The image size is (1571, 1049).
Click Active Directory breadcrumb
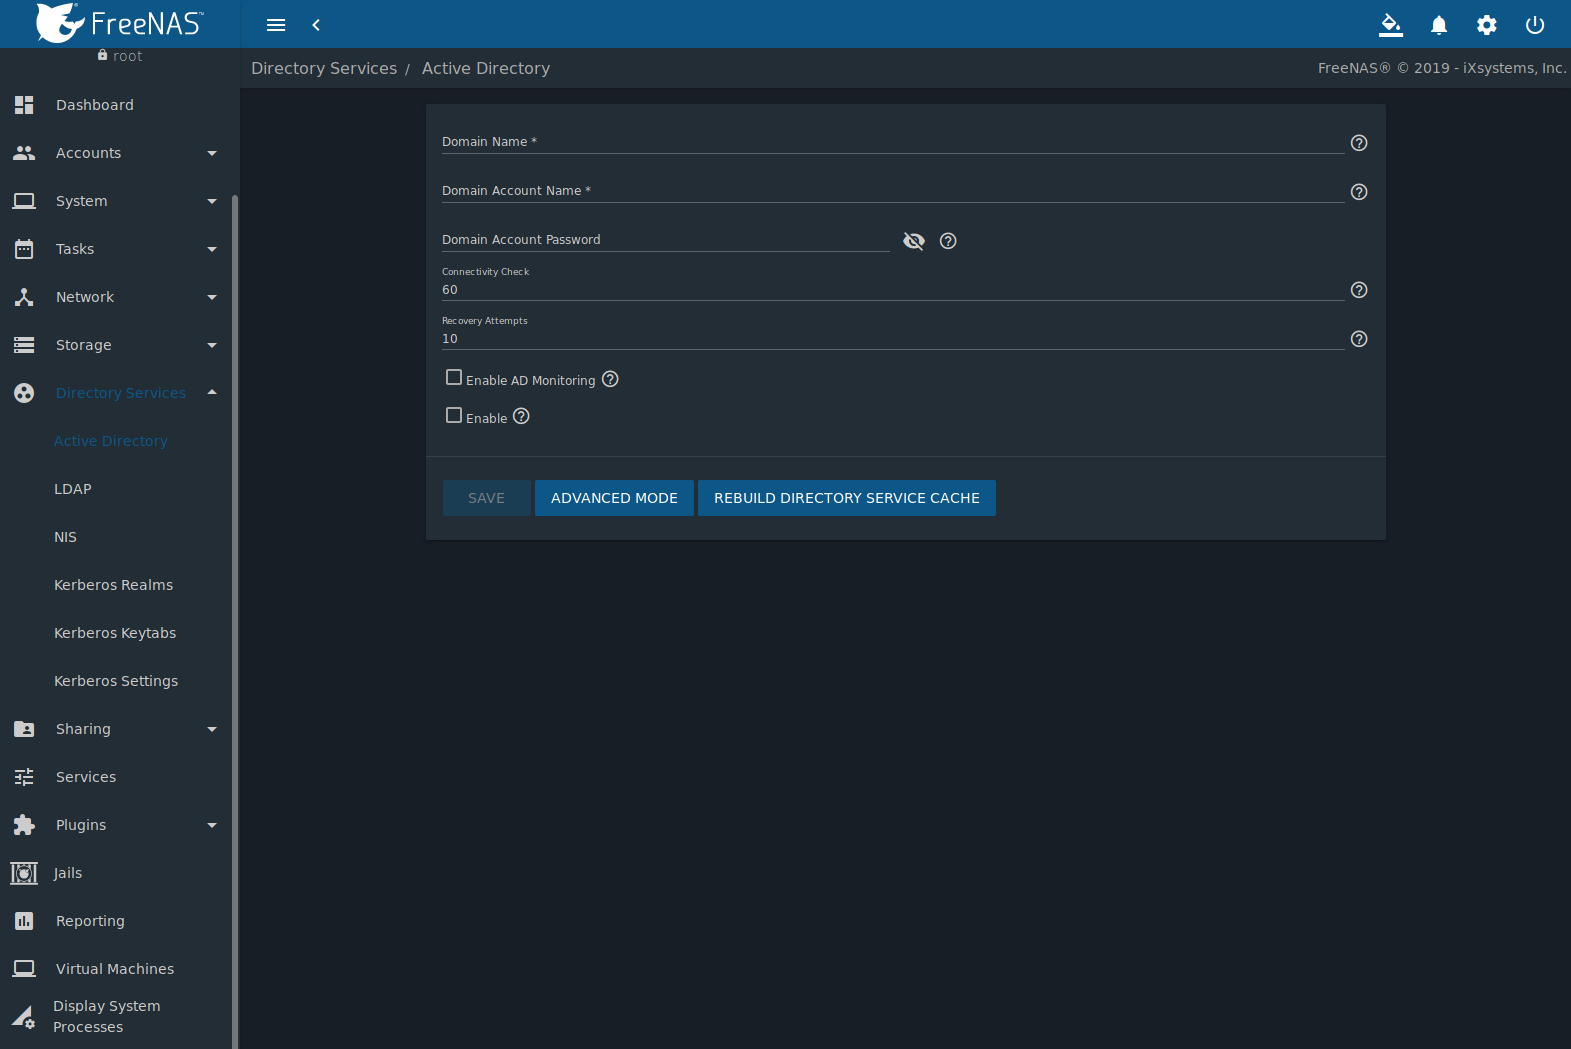(486, 68)
